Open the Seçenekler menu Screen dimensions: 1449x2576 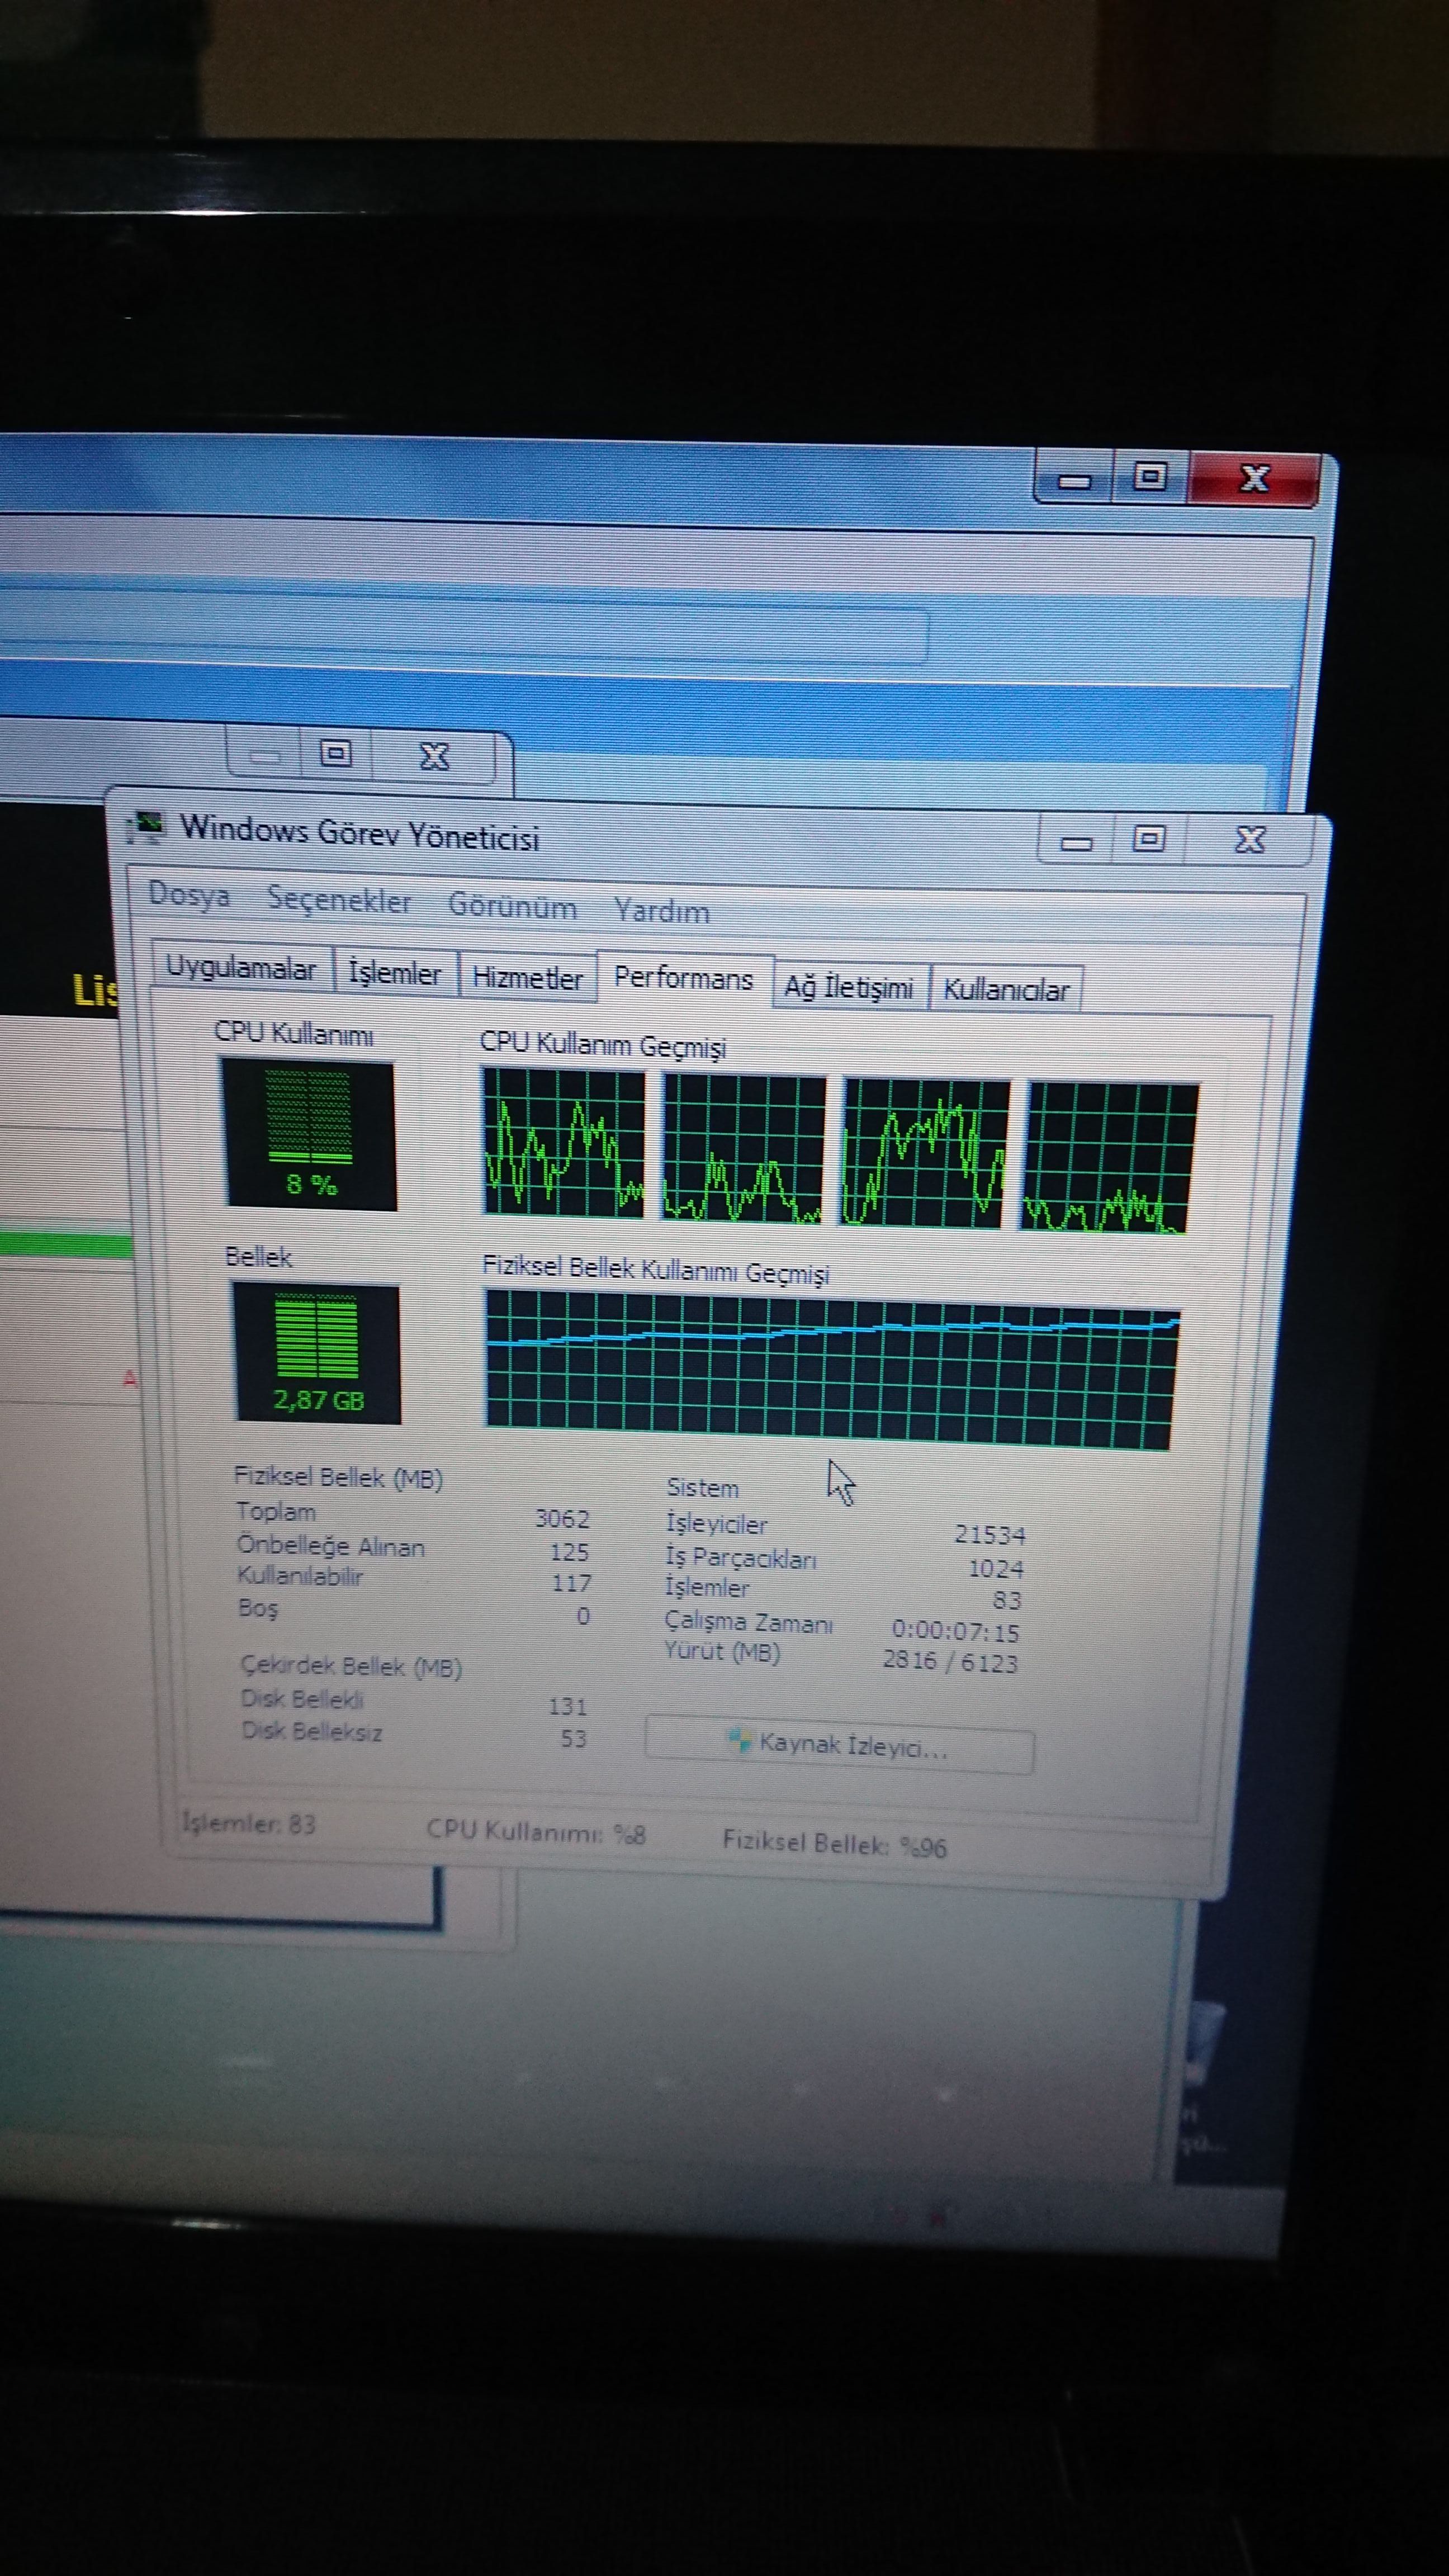[339, 900]
